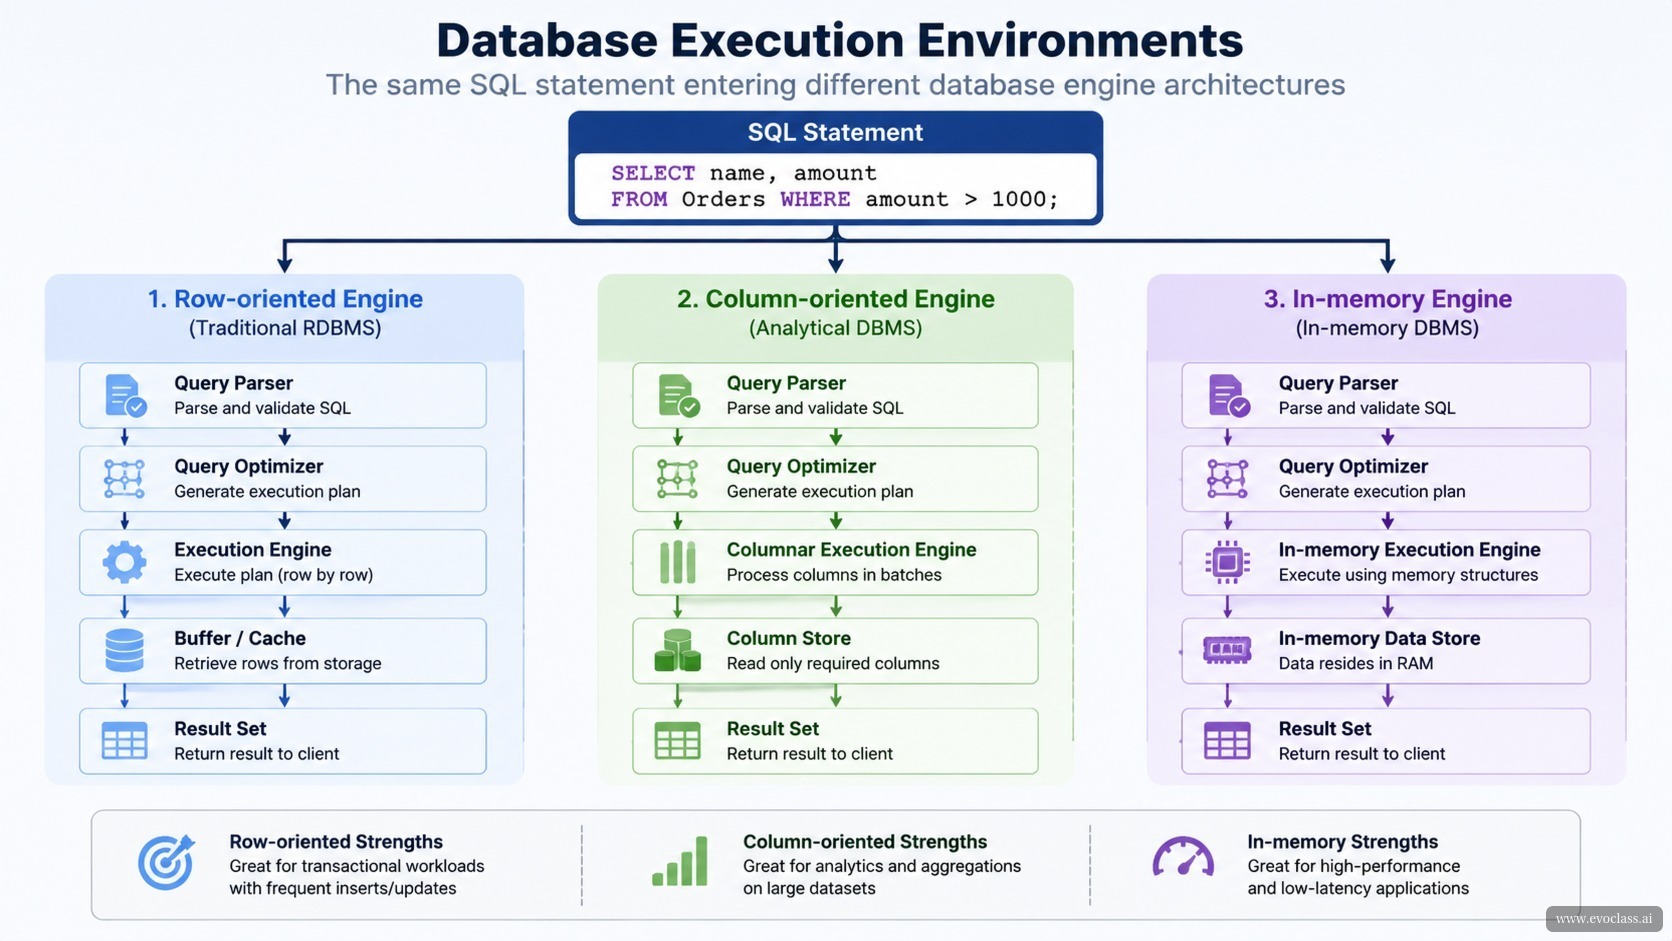Click the Column-oriented Strengths heading
This screenshot has height=941, width=1672.
[x=865, y=842]
